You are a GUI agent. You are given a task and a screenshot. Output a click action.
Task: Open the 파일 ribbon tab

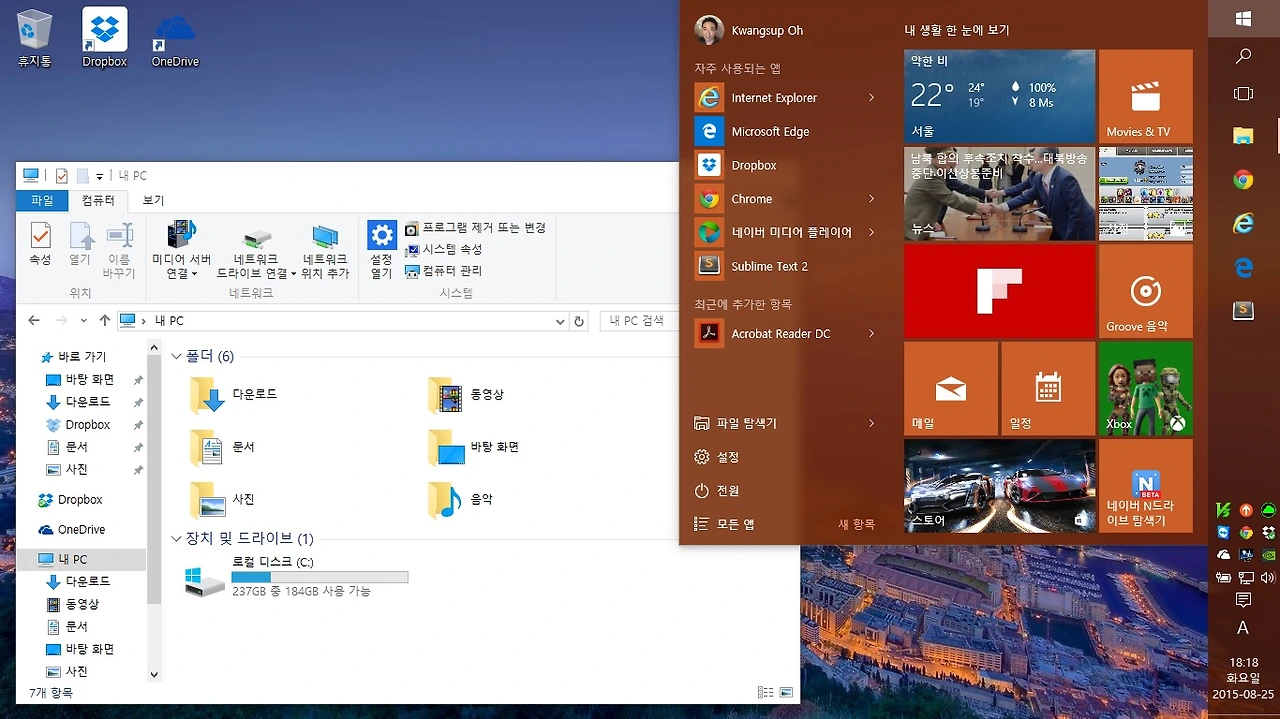click(42, 200)
